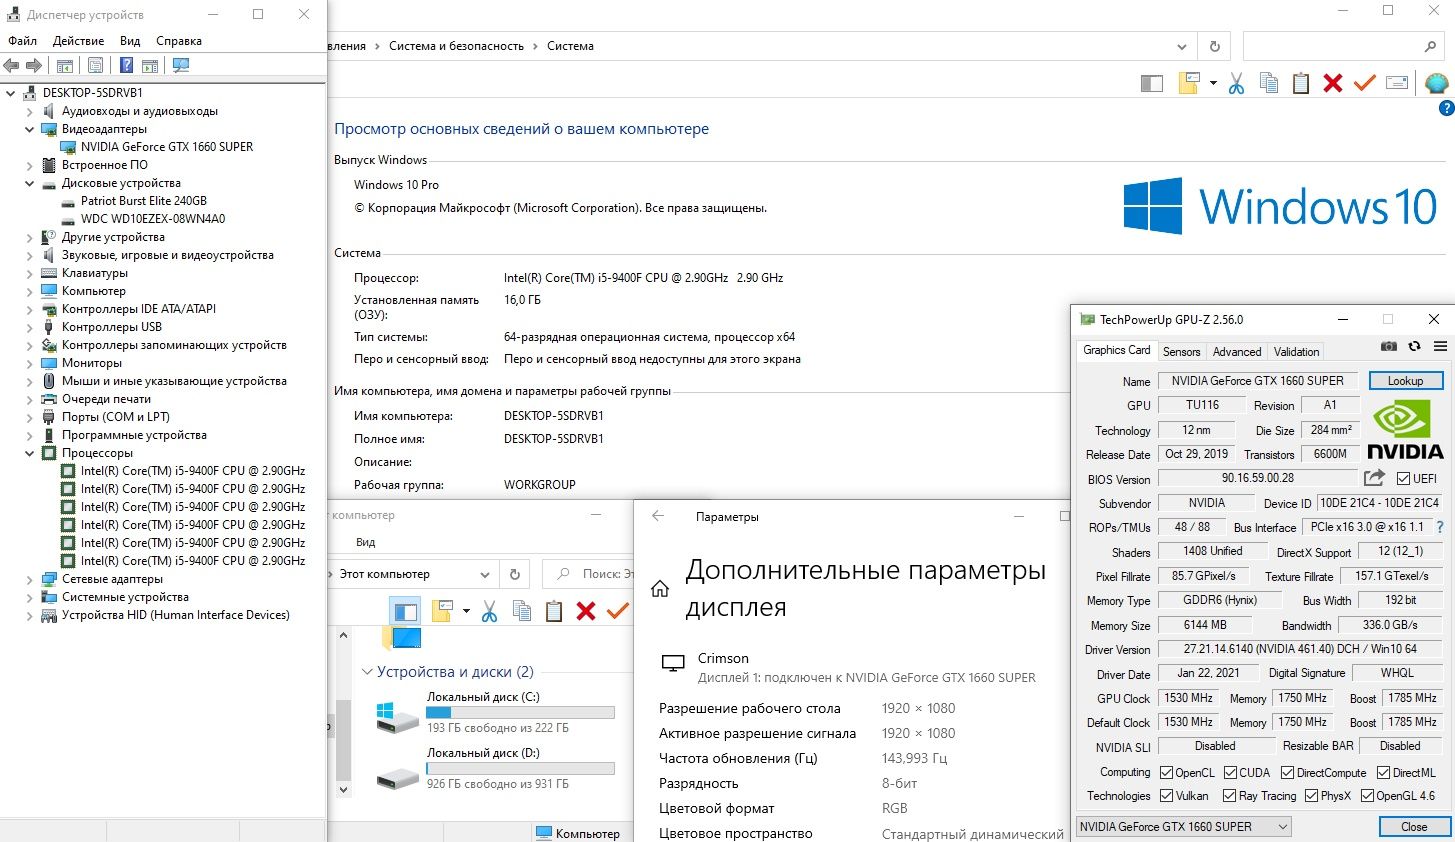Click red X delete icon in This PC explorer
This screenshot has width=1455, height=842.
tap(586, 611)
